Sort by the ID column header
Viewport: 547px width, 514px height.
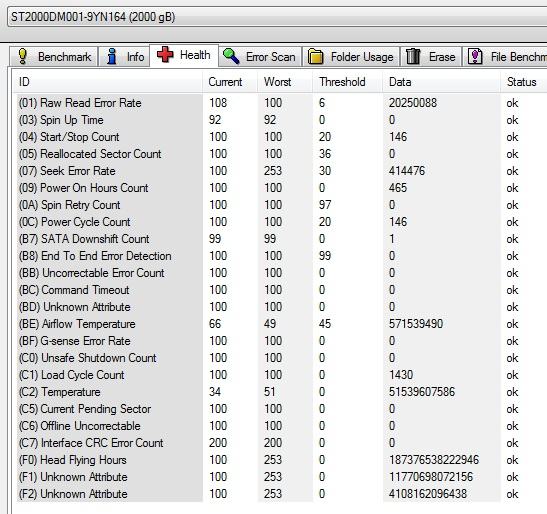[107, 82]
